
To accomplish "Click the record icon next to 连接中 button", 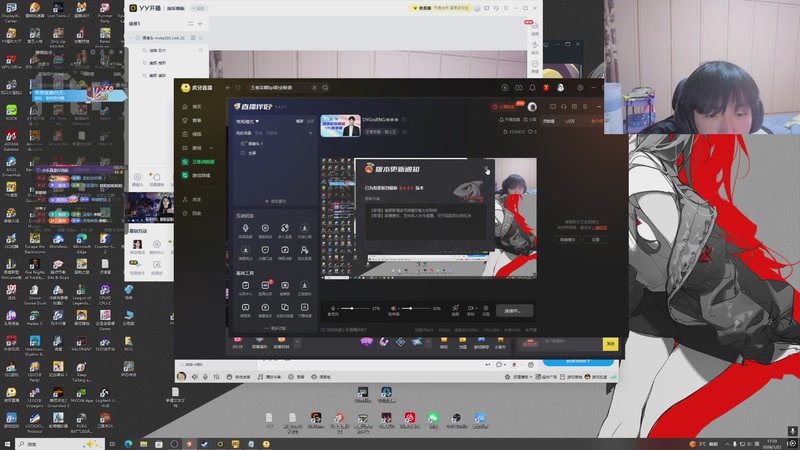I will pyautogui.click(x=470, y=309).
